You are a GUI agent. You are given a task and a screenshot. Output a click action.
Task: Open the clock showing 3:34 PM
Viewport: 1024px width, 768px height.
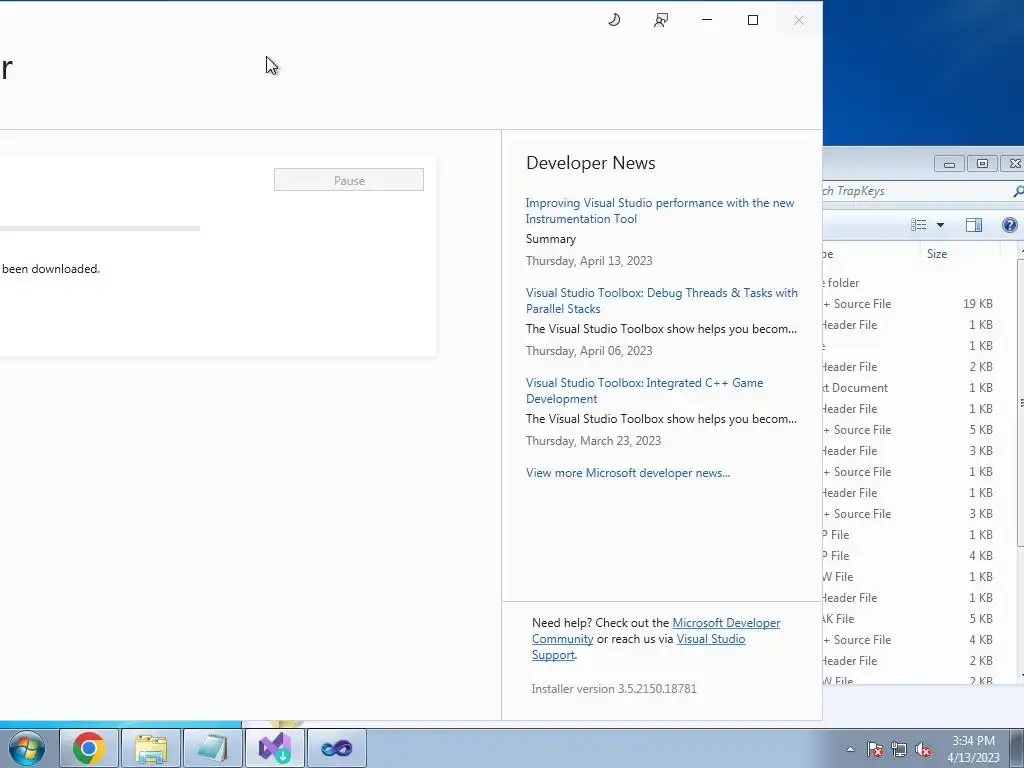point(973,749)
